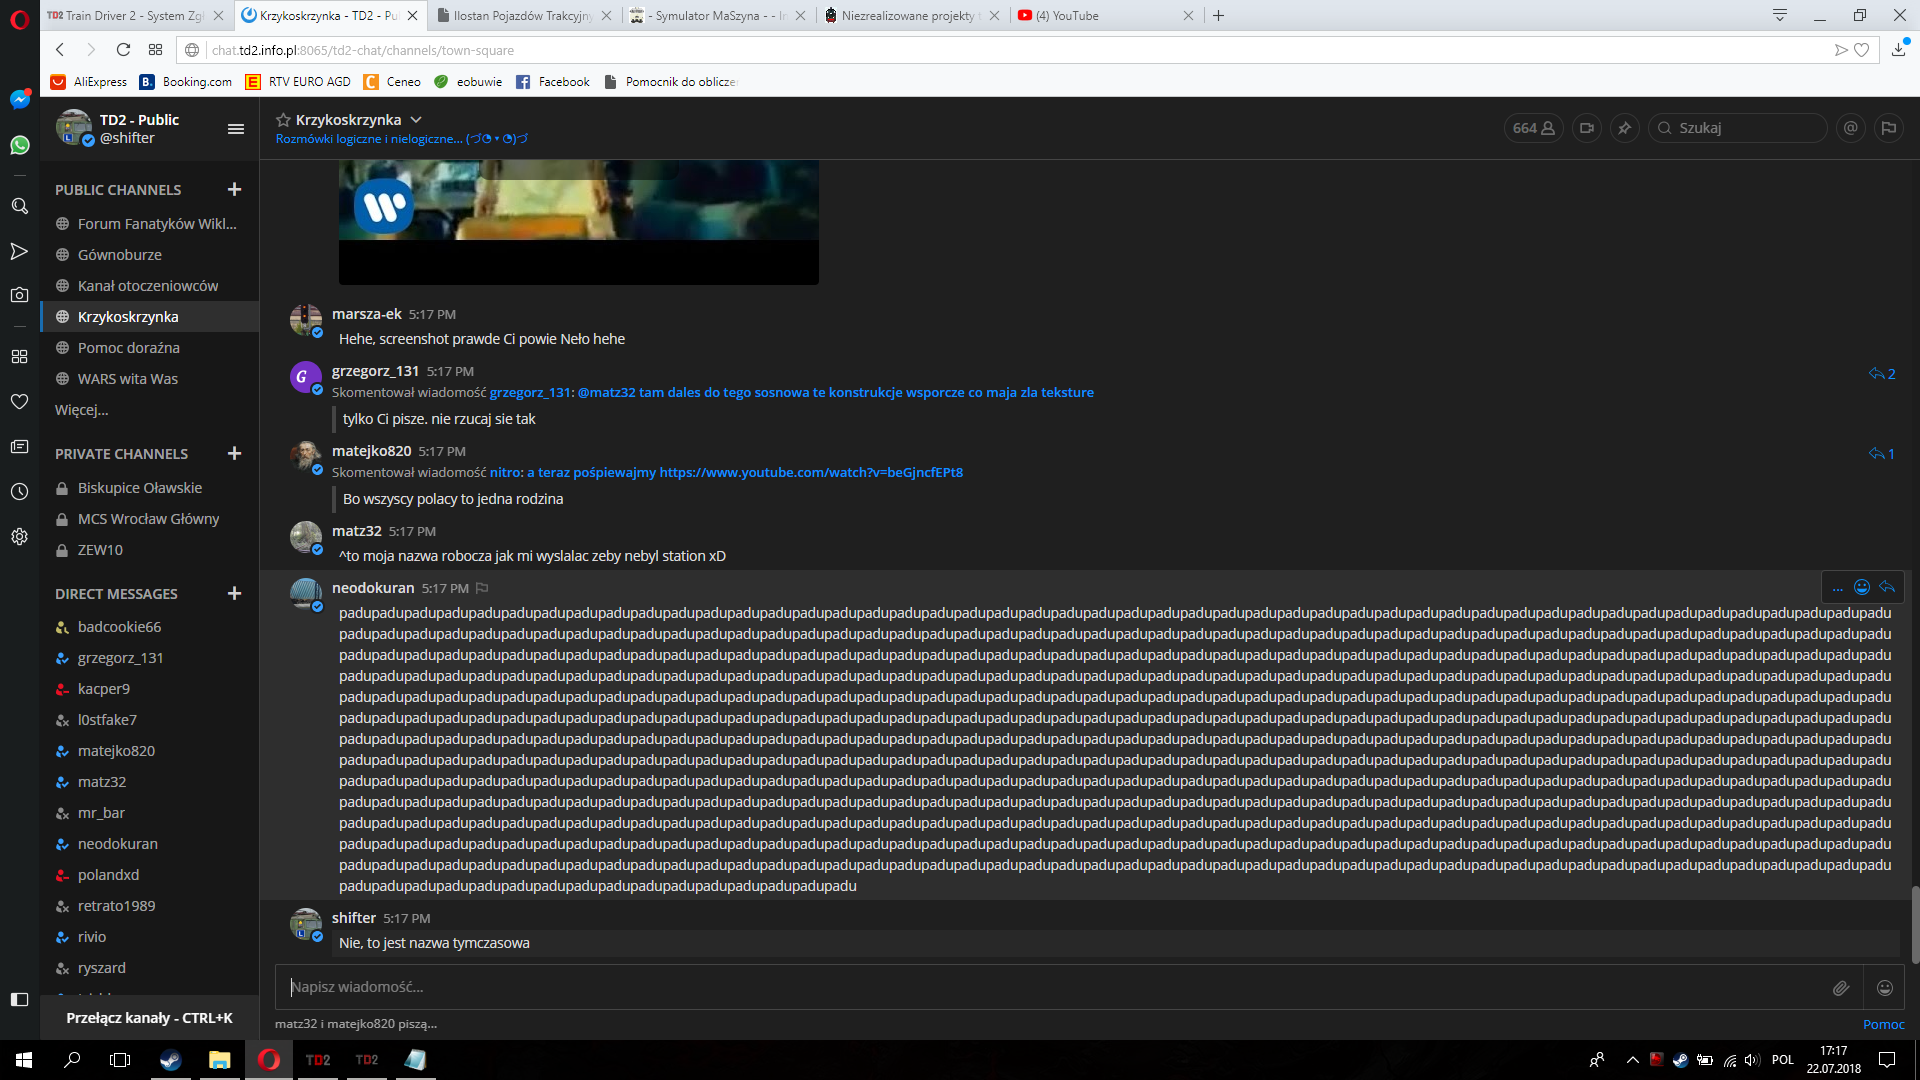This screenshot has width=1920, height=1080.
Task: Open pinned posts with the pin icon
Action: pyautogui.click(x=1624, y=128)
